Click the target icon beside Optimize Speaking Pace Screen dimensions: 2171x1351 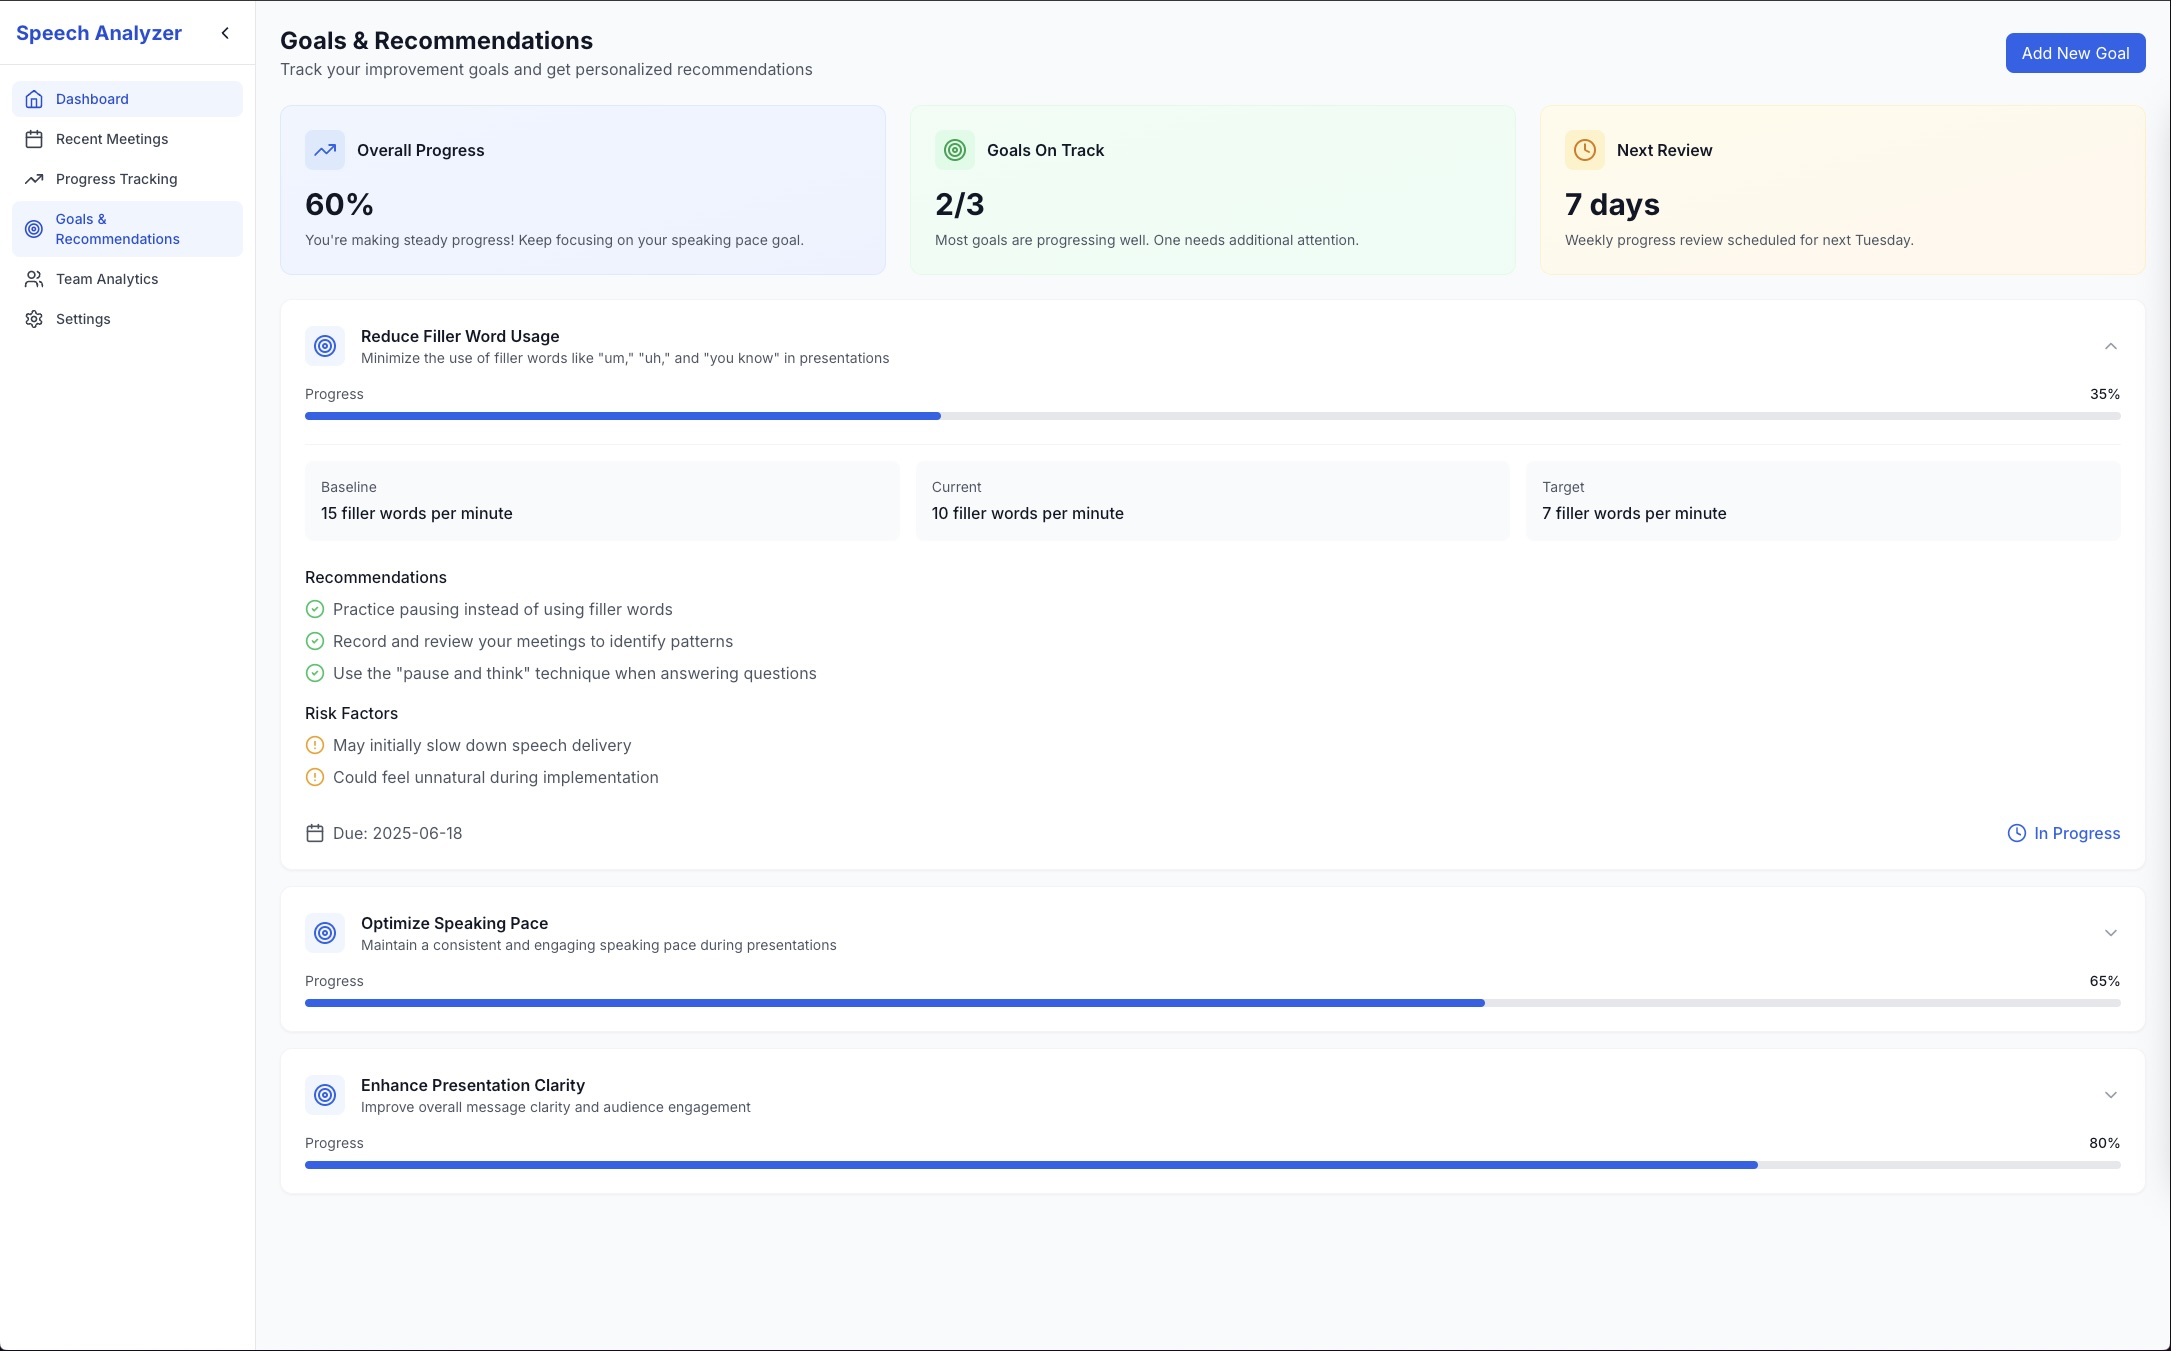coord(325,933)
